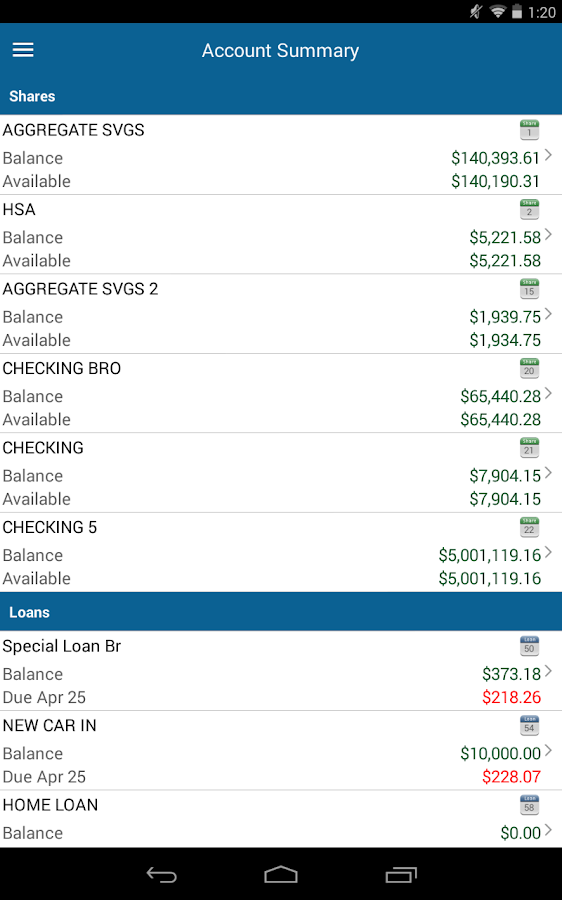
Task: Tap the Android home button
Action: click(x=281, y=875)
